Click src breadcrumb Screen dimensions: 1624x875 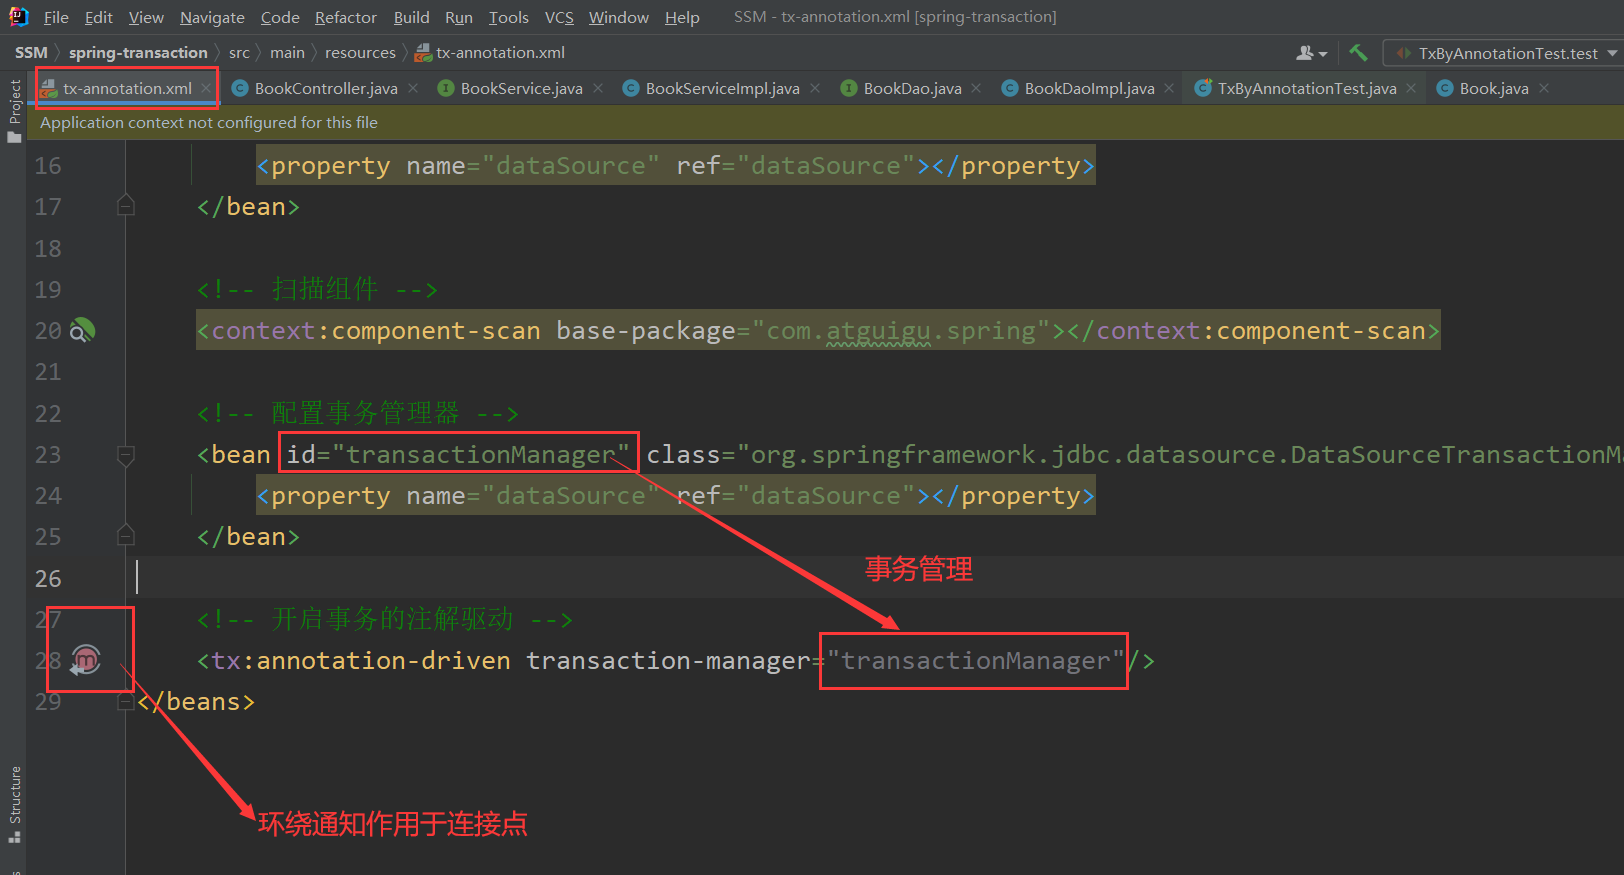(x=239, y=53)
